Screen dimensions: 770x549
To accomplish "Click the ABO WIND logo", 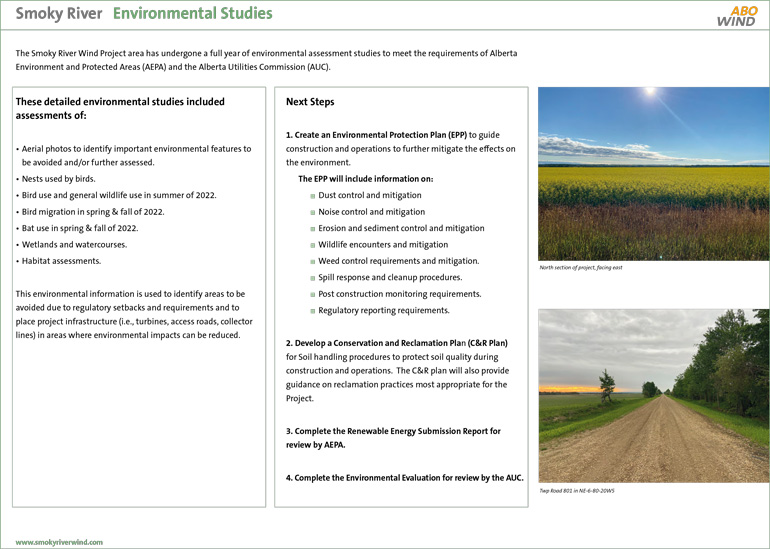I will pos(737,16).
